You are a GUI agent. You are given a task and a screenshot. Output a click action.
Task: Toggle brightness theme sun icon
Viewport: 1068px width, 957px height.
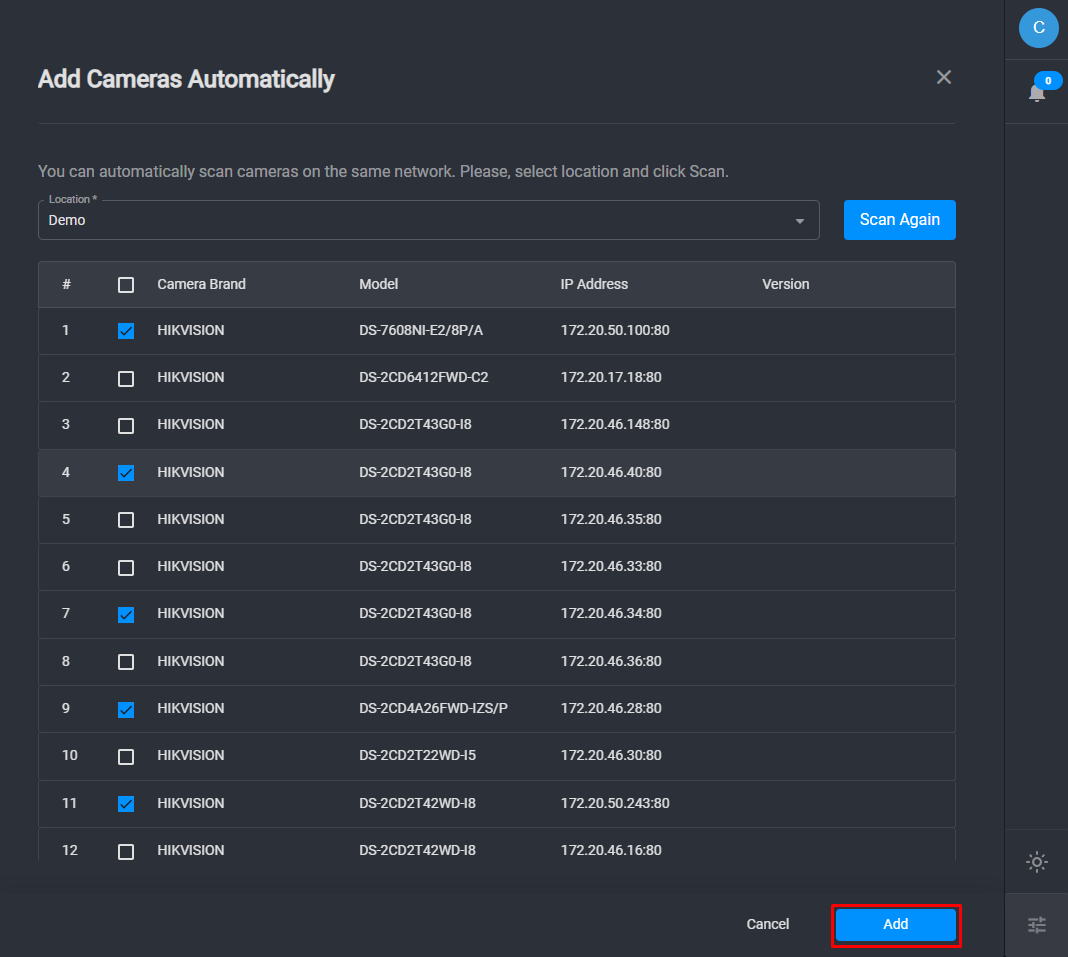pyautogui.click(x=1037, y=862)
